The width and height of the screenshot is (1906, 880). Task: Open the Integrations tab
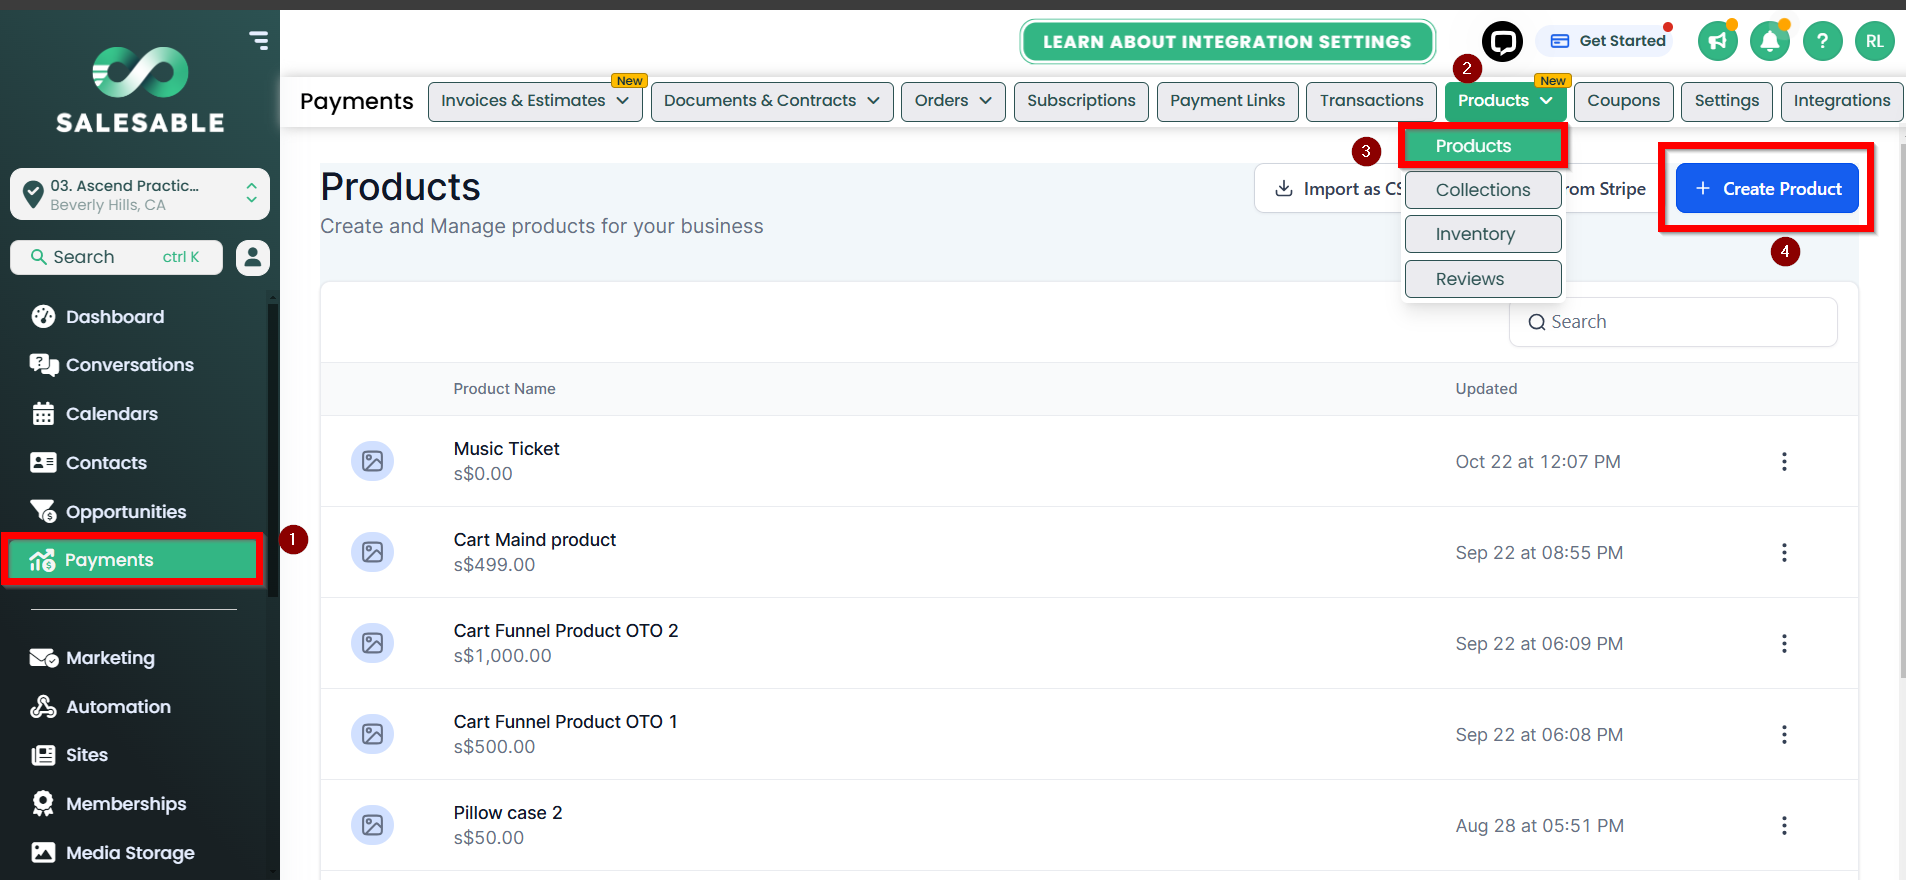click(1841, 101)
